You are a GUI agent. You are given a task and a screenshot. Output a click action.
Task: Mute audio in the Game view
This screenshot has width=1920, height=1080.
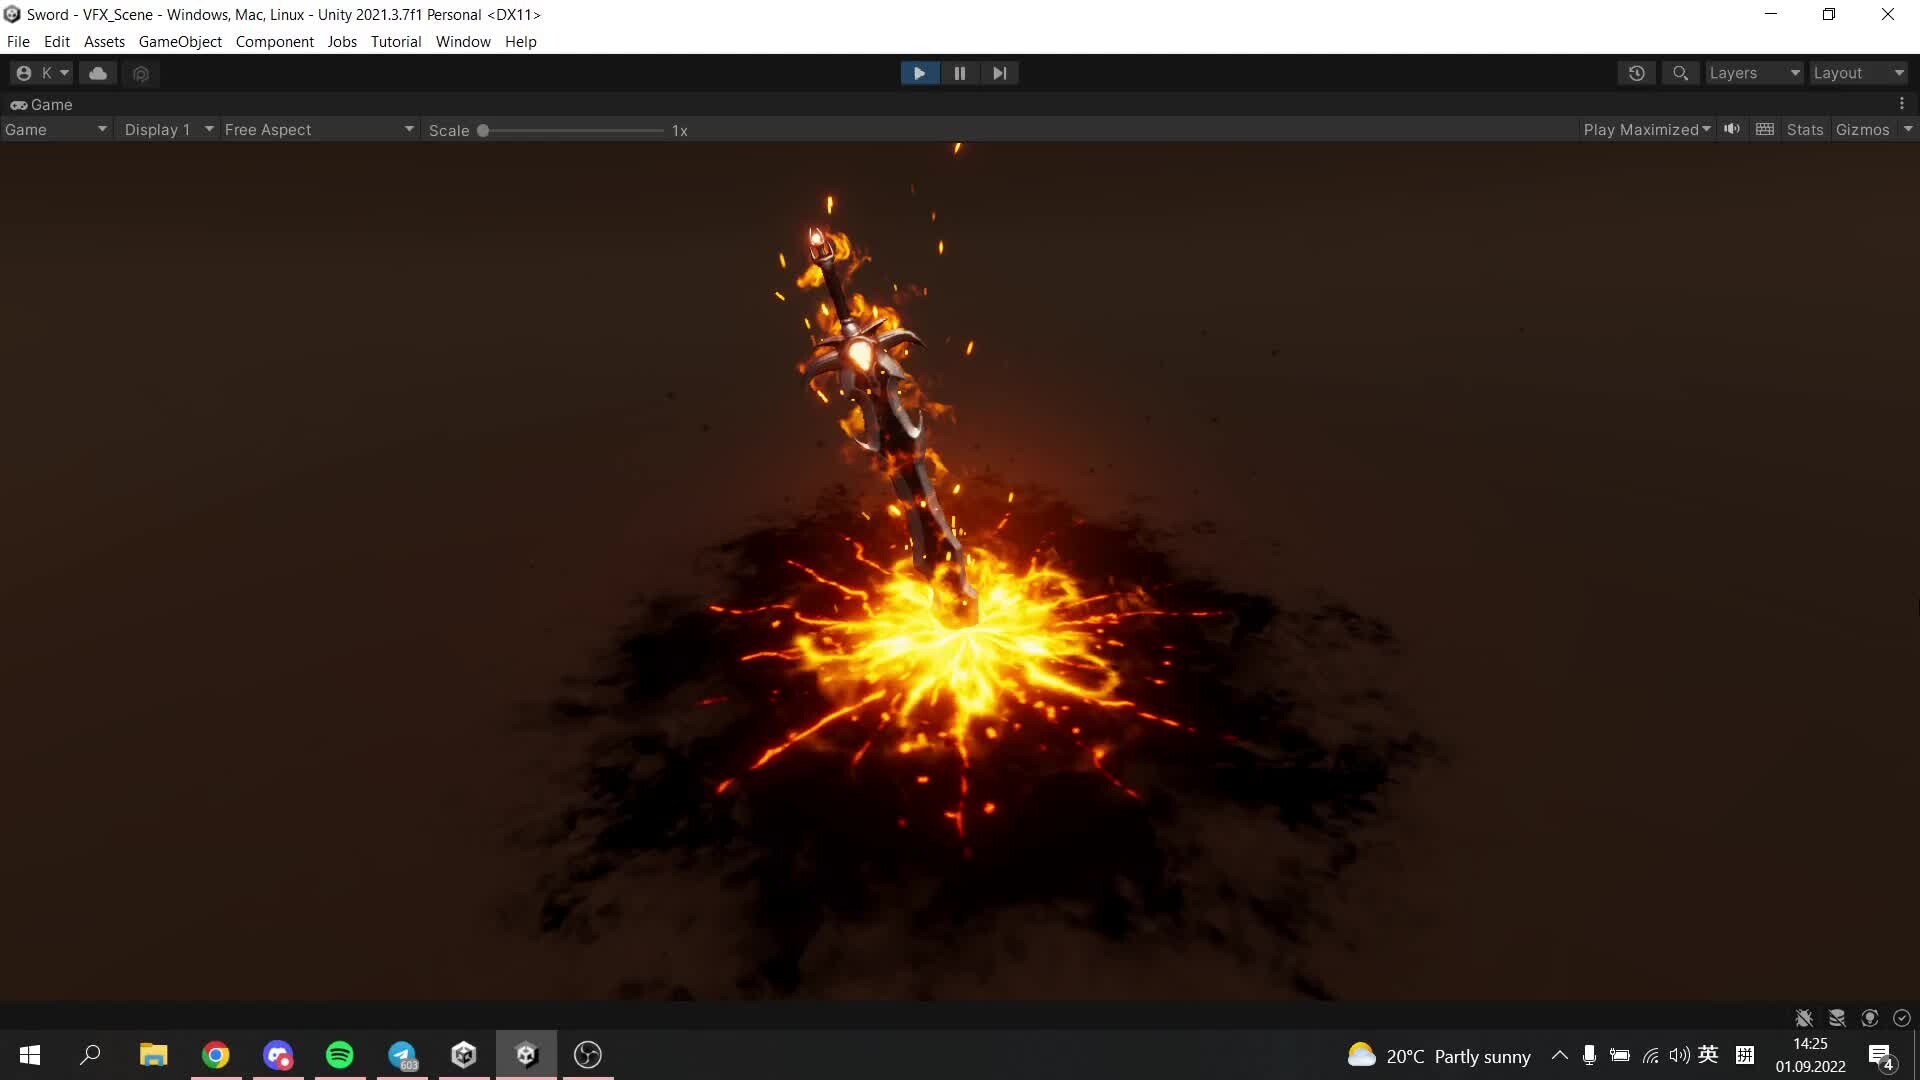[1732, 129]
